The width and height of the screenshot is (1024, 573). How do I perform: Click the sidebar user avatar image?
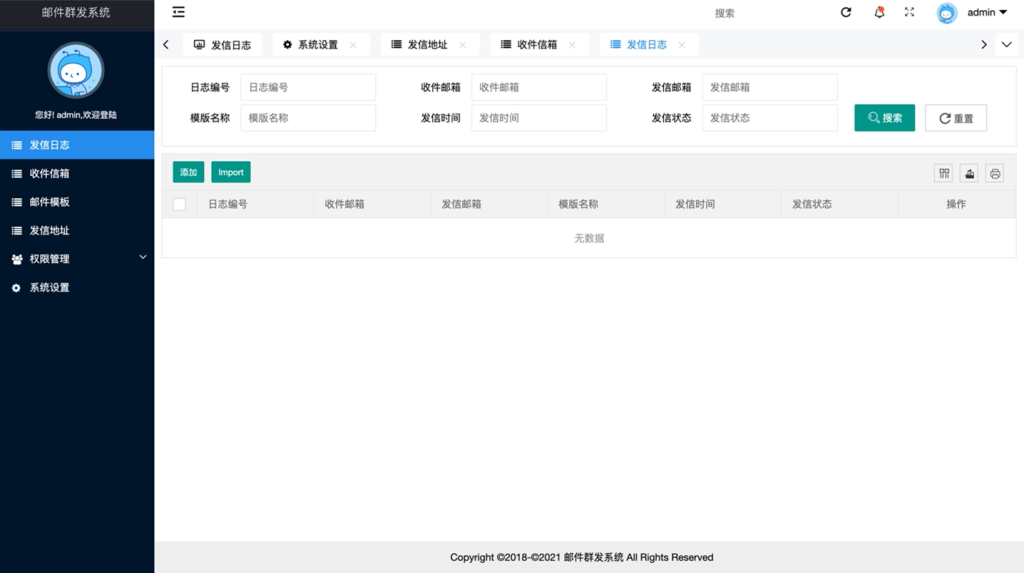[76, 70]
